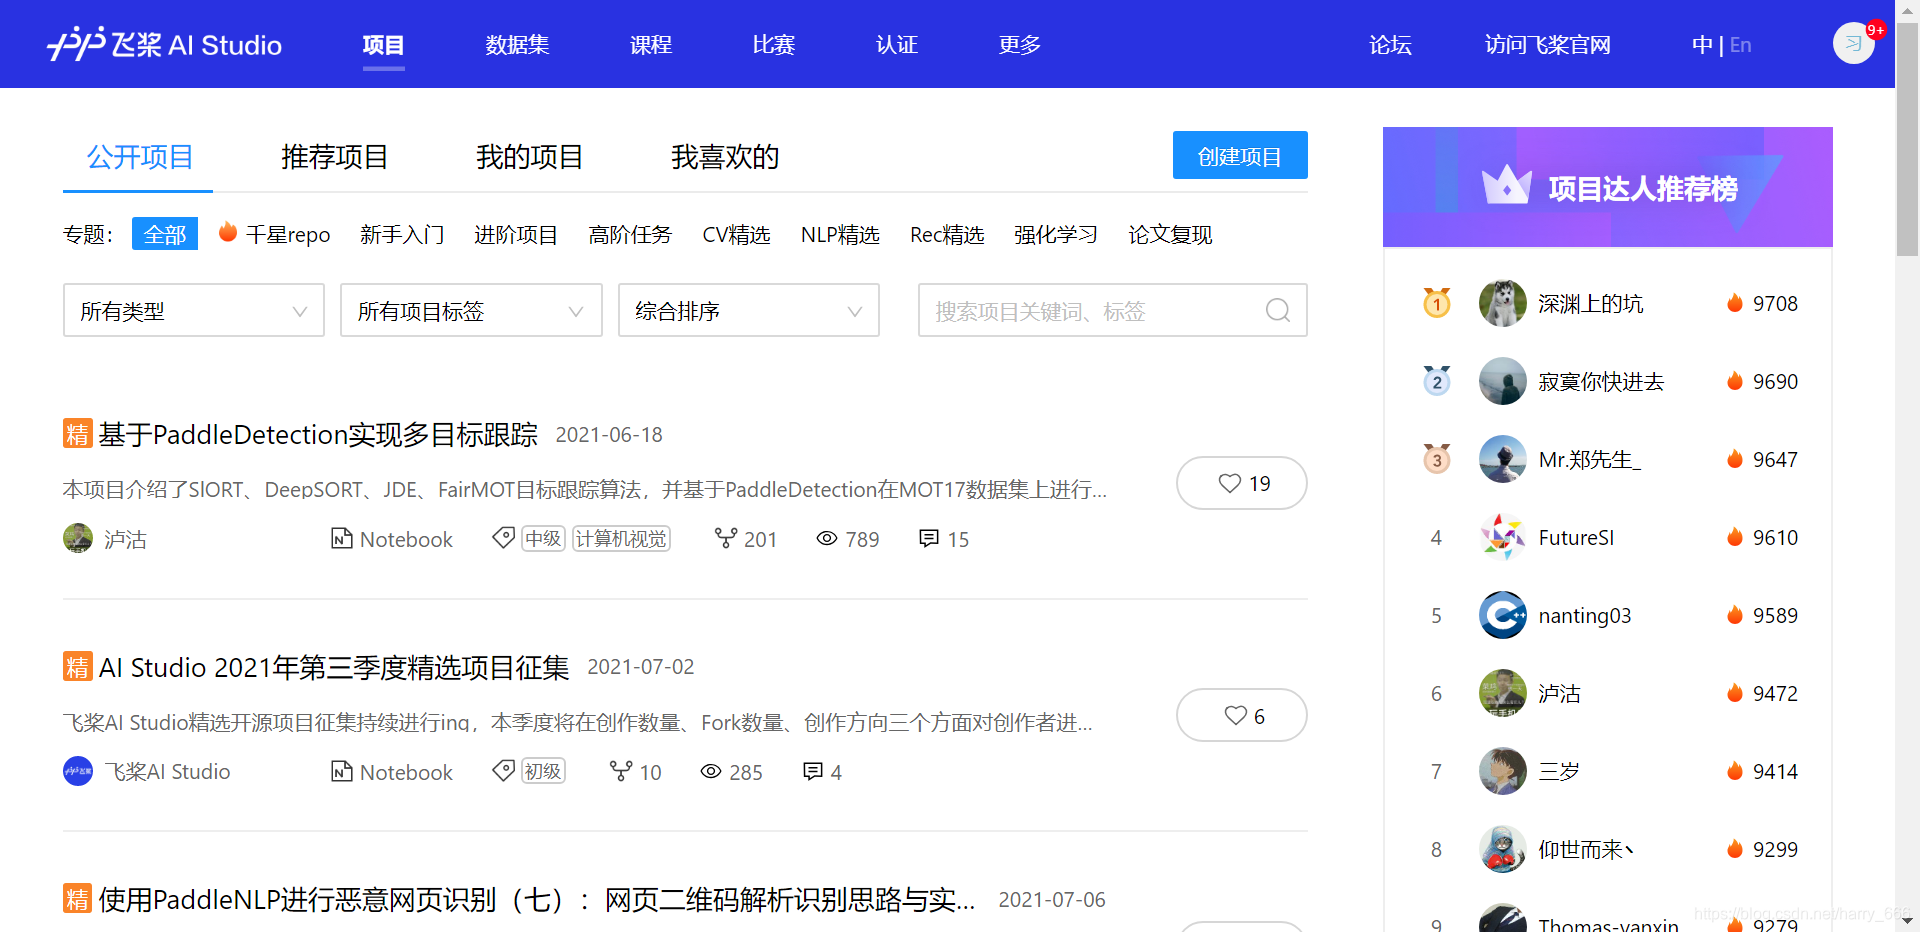The width and height of the screenshot is (1920, 932).
Task: Select the CV精选 topic filter
Action: click(736, 234)
